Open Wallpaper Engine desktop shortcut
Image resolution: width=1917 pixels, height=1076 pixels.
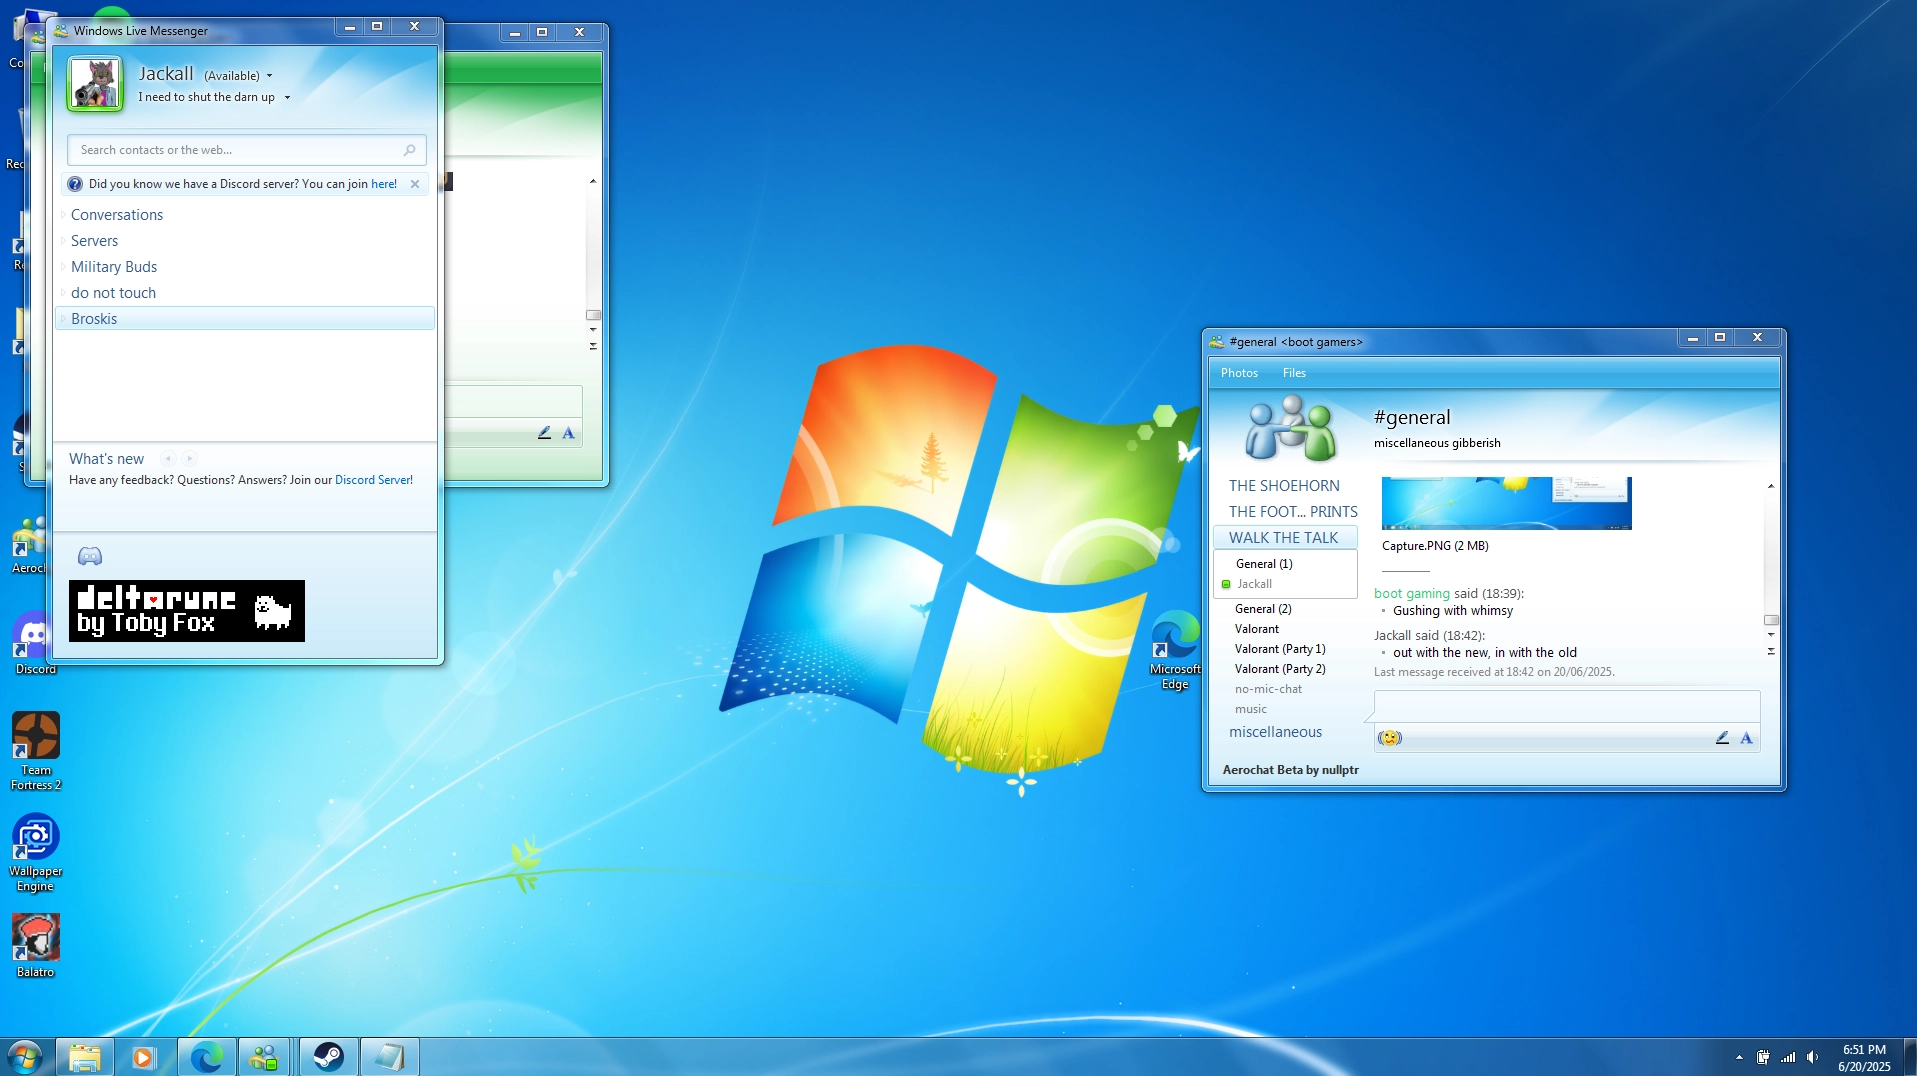(35, 853)
